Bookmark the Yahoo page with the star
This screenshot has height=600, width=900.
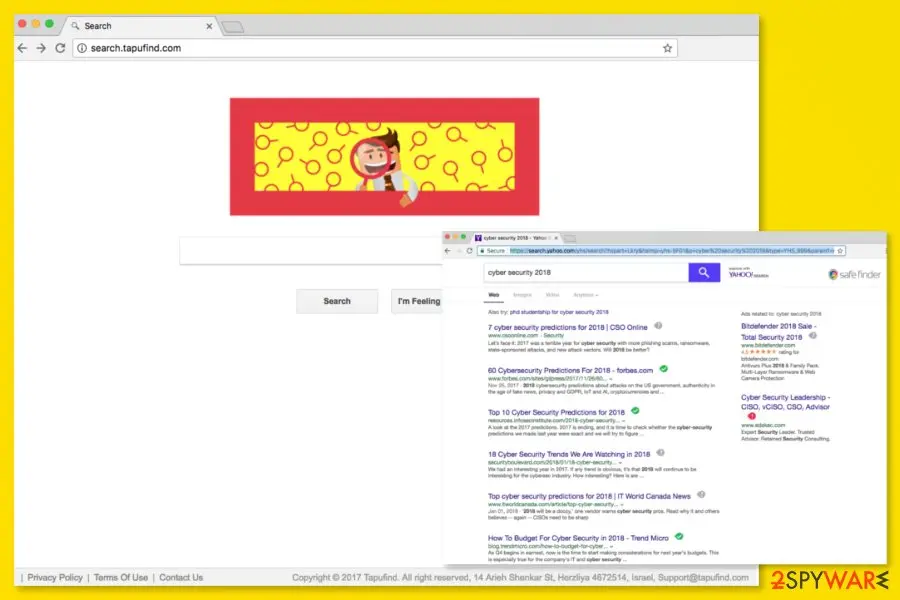(840, 251)
